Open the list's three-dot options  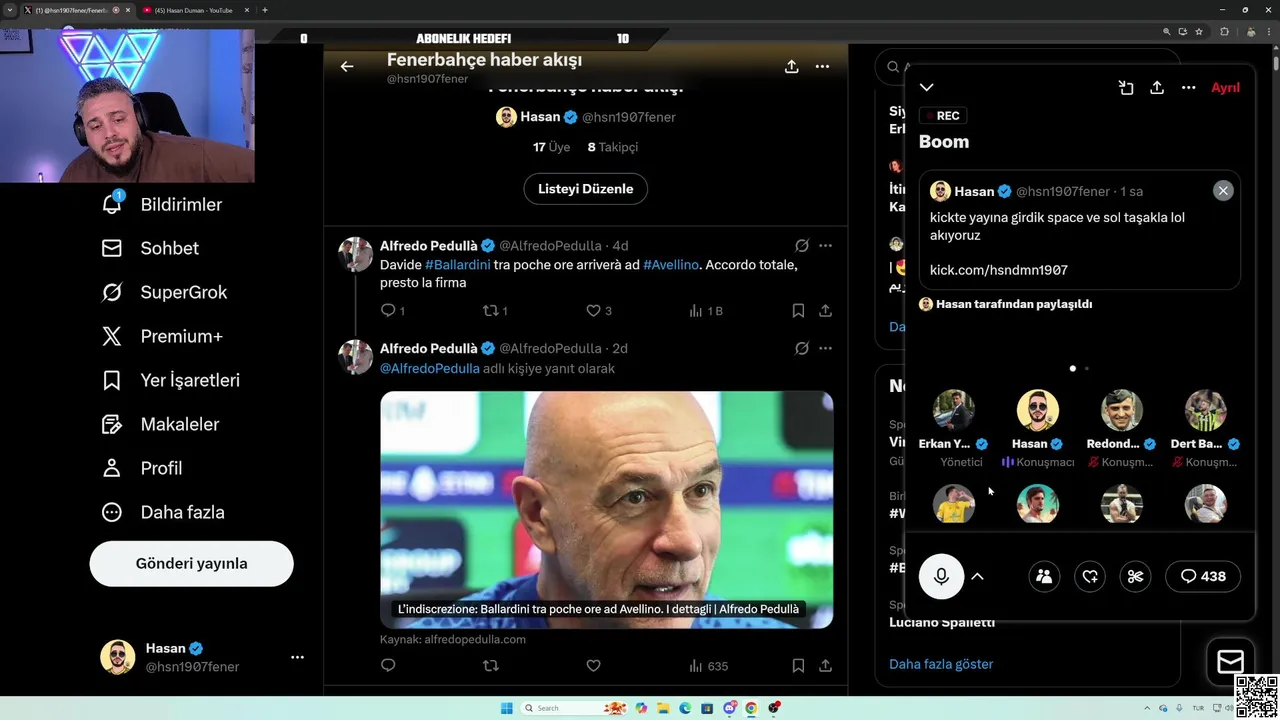[822, 67]
